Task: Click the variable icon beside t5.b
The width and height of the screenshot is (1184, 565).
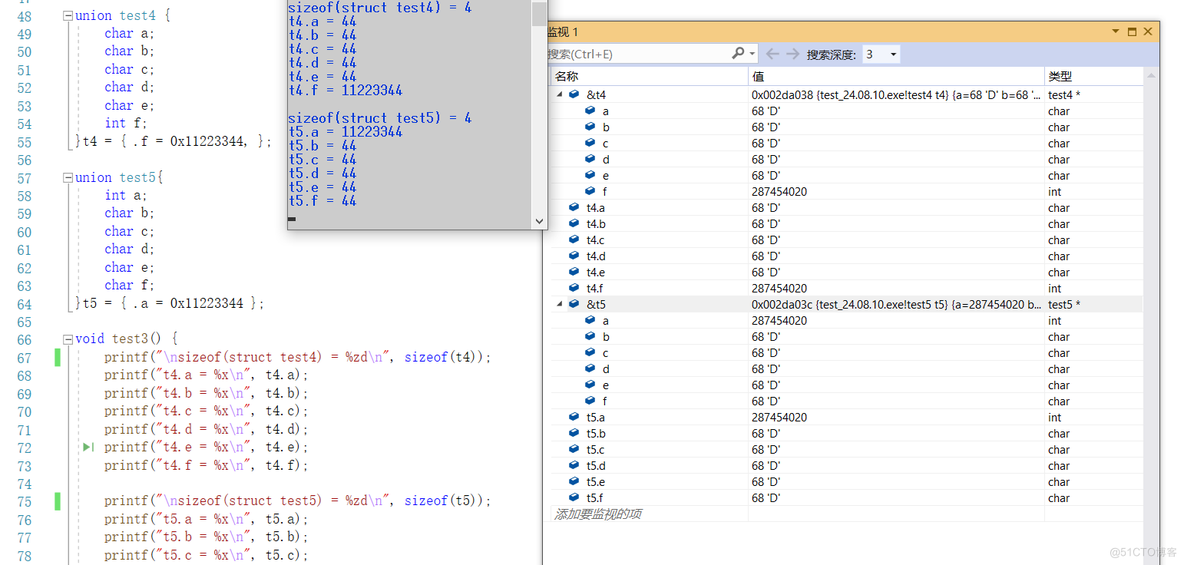Action: click(574, 434)
